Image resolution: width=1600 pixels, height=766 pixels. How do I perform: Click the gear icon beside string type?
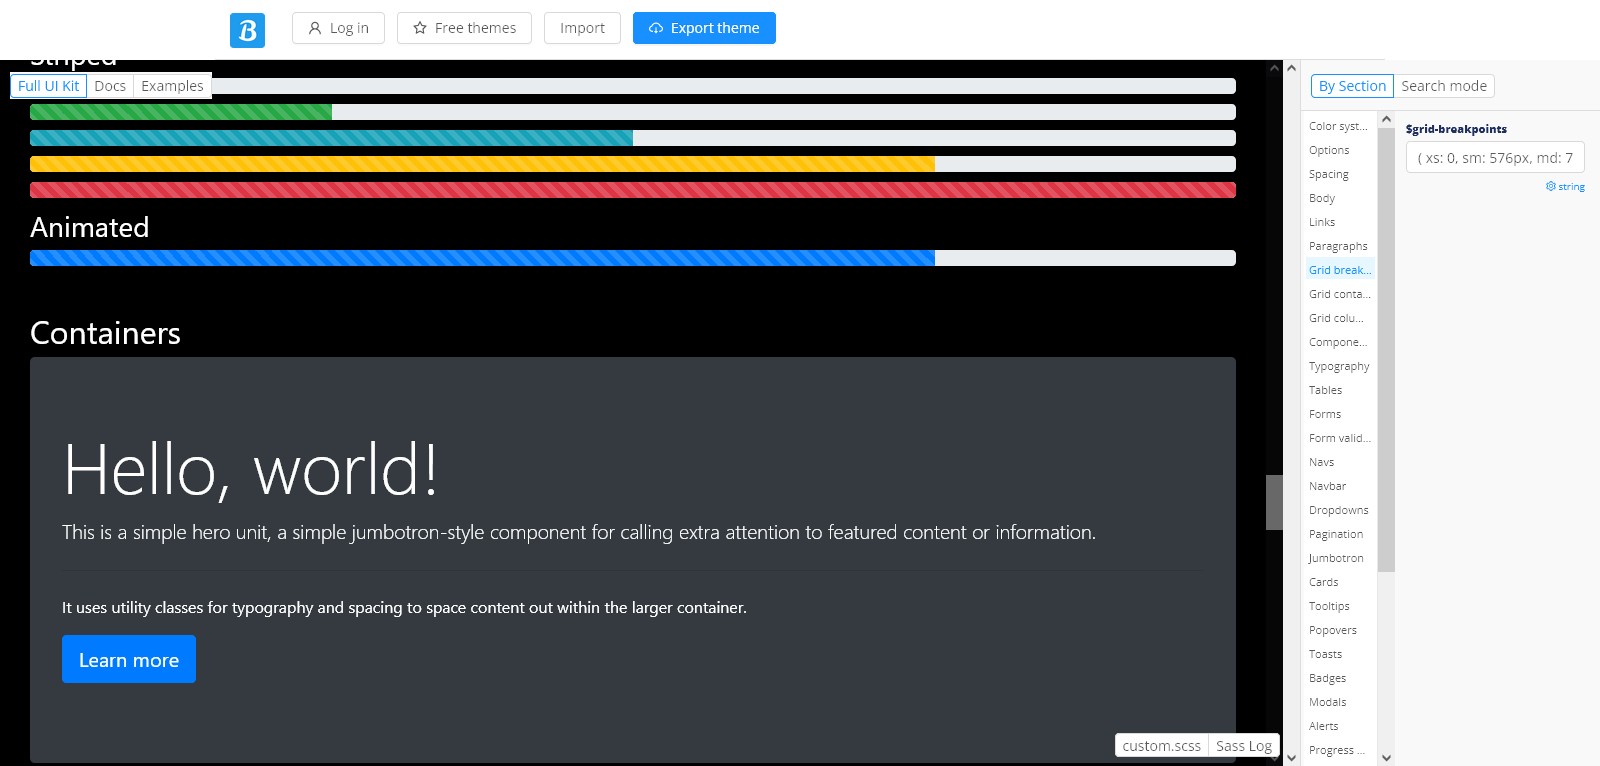pos(1551,186)
